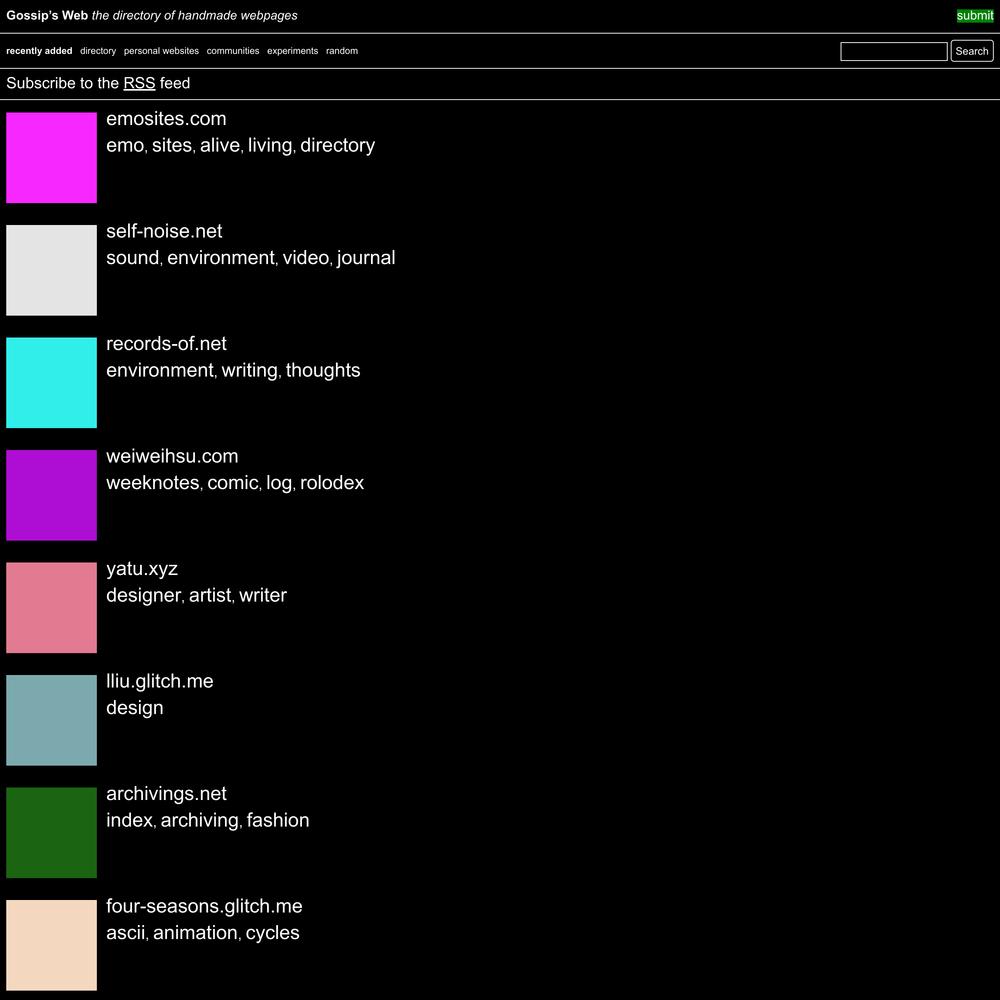Click the 'design' tag under lliu.glitch.me
The image size is (1000, 1000).
(x=135, y=708)
